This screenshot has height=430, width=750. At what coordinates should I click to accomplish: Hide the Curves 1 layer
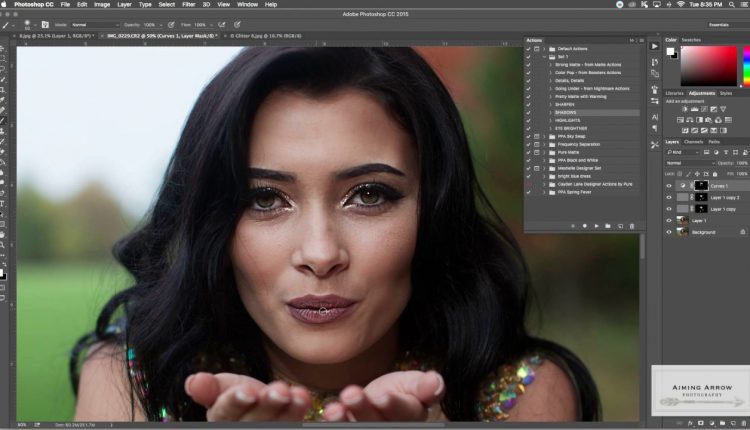tap(669, 186)
